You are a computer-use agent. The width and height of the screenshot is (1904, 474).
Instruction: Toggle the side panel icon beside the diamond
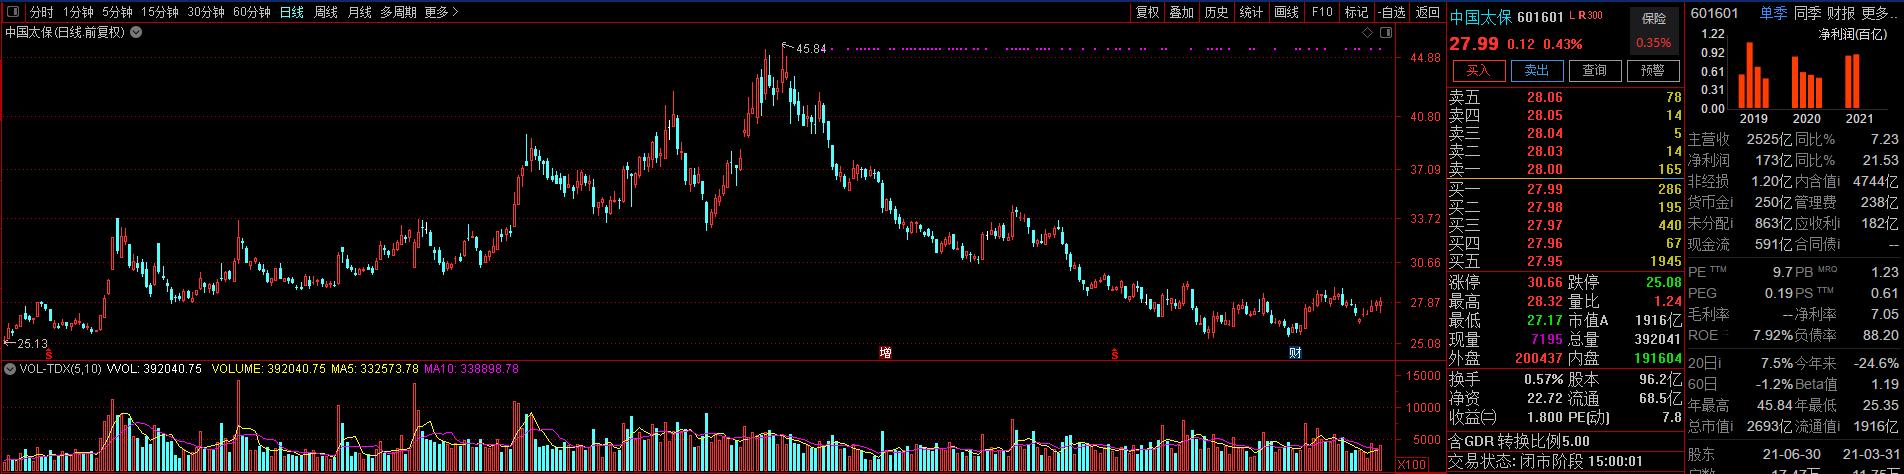click(1385, 32)
